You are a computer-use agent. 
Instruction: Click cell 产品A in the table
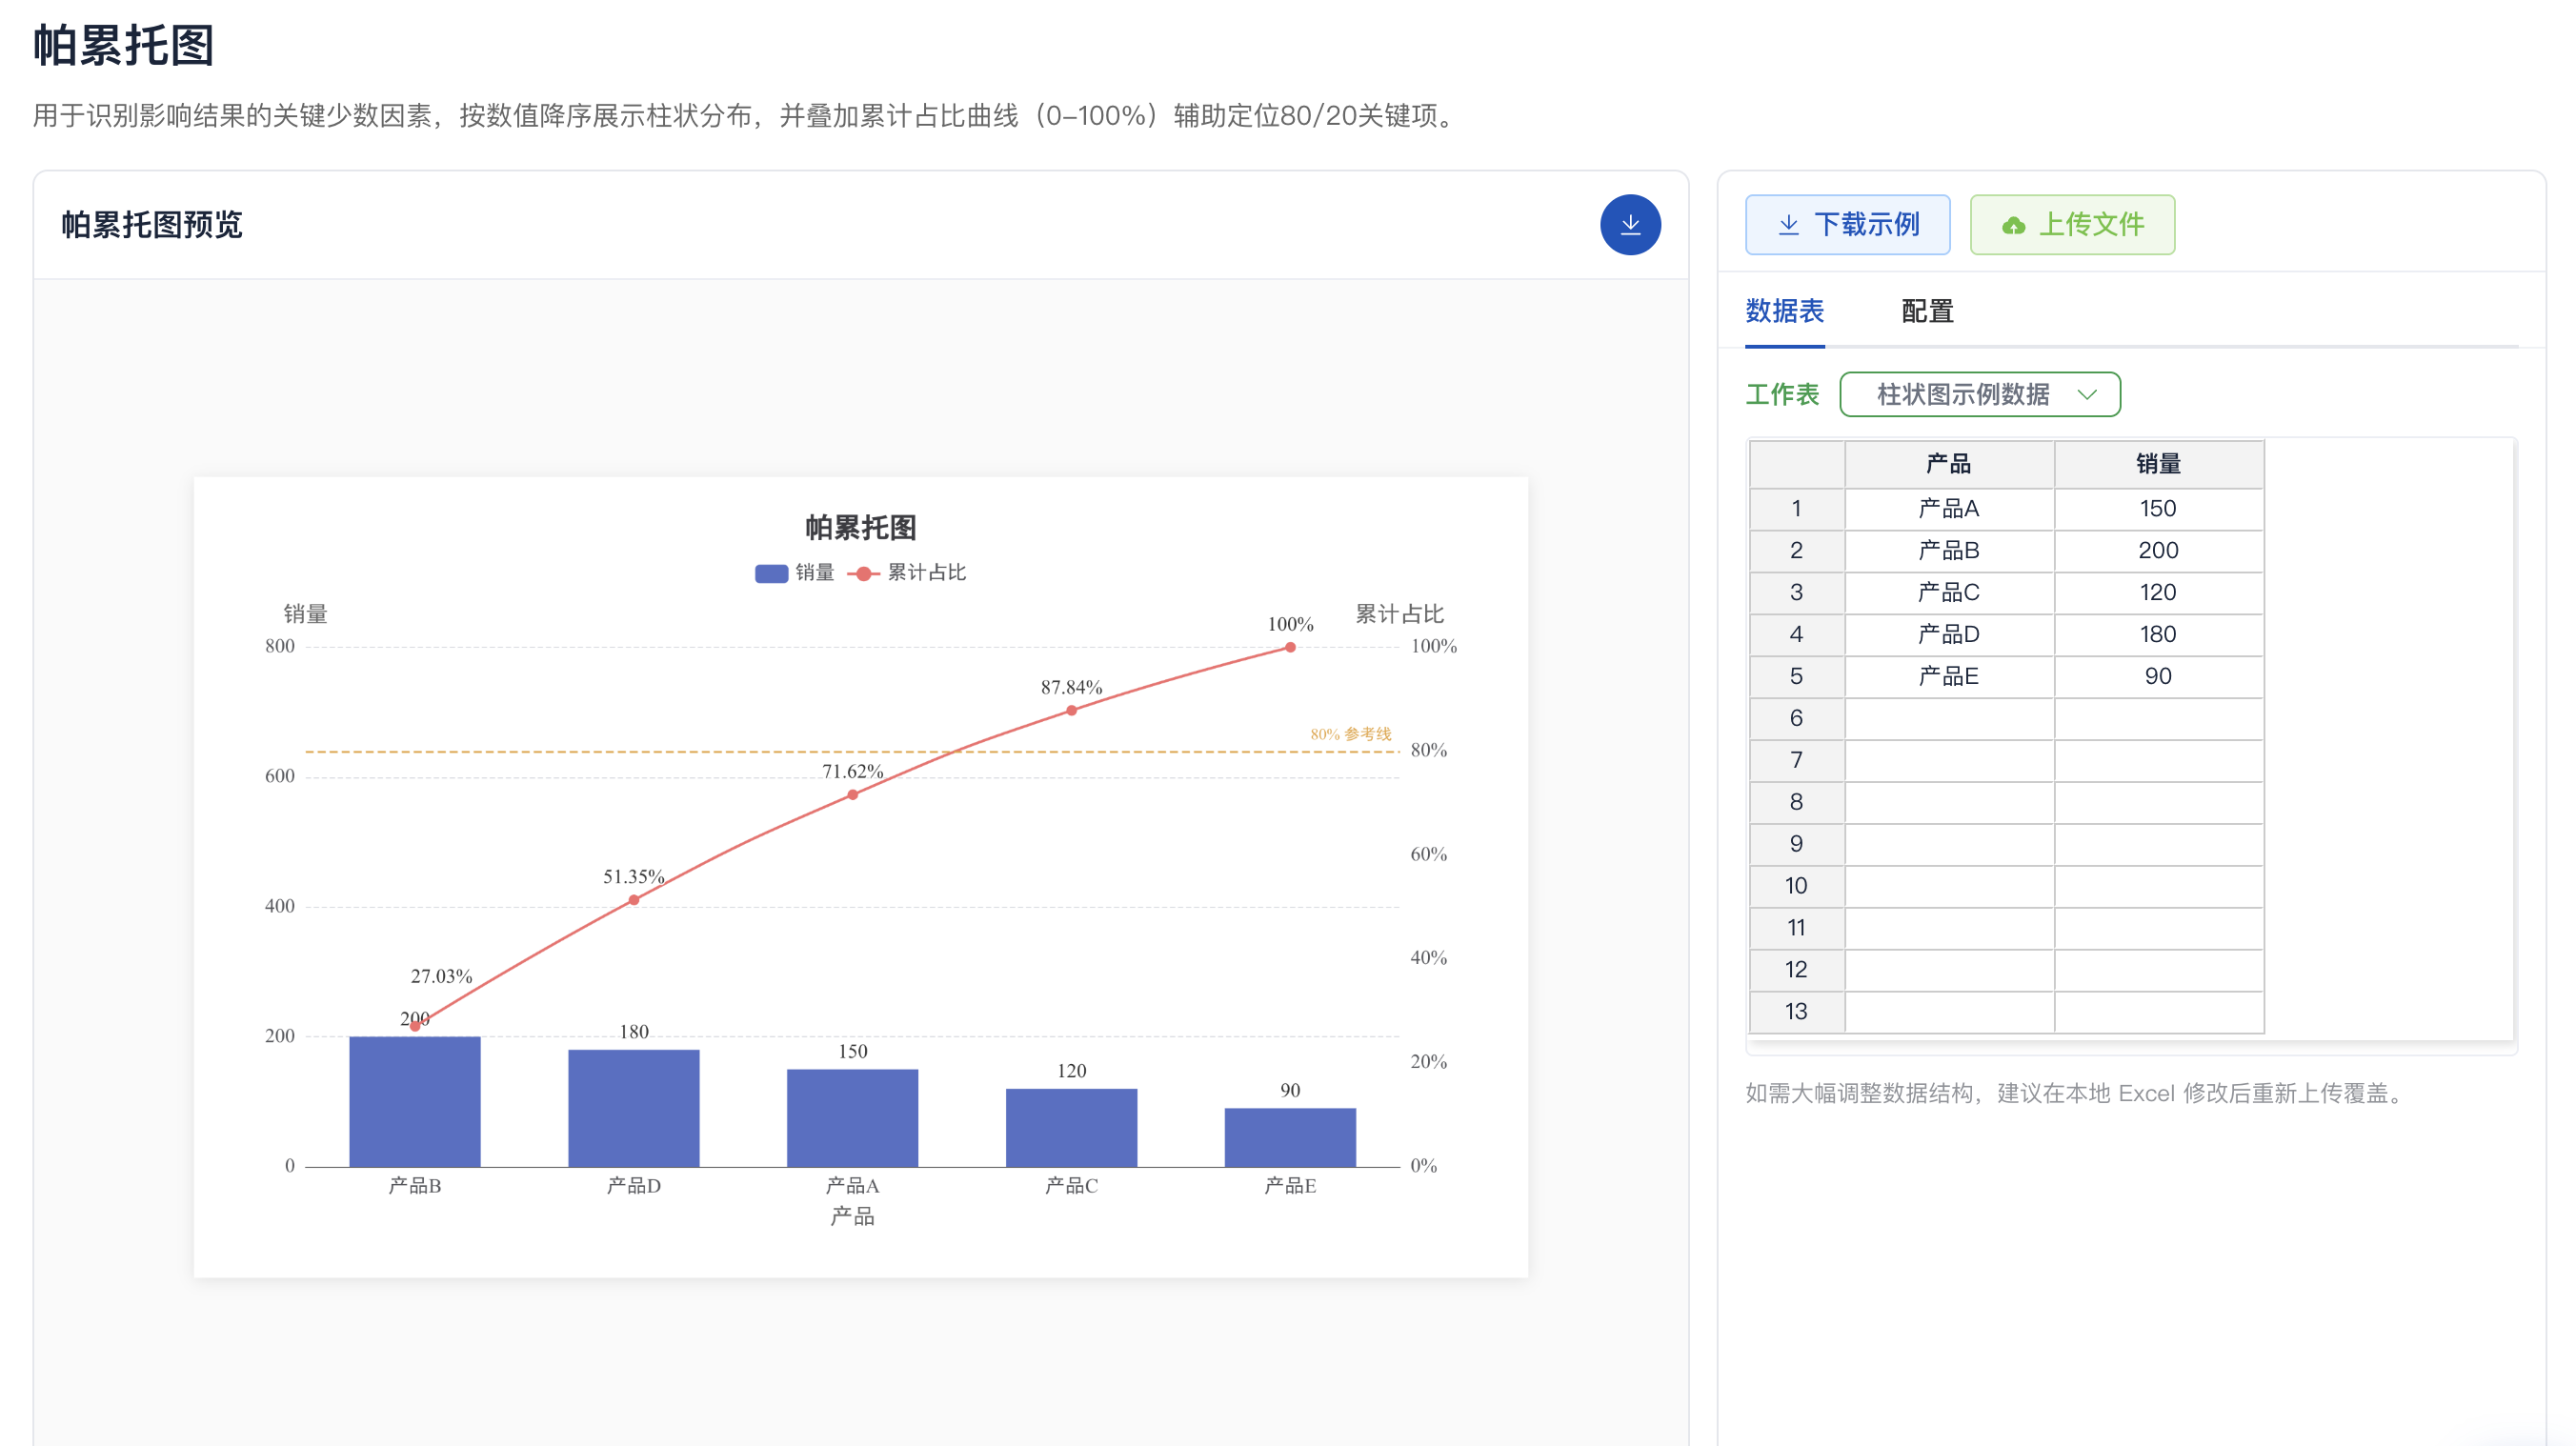[x=1949, y=509]
